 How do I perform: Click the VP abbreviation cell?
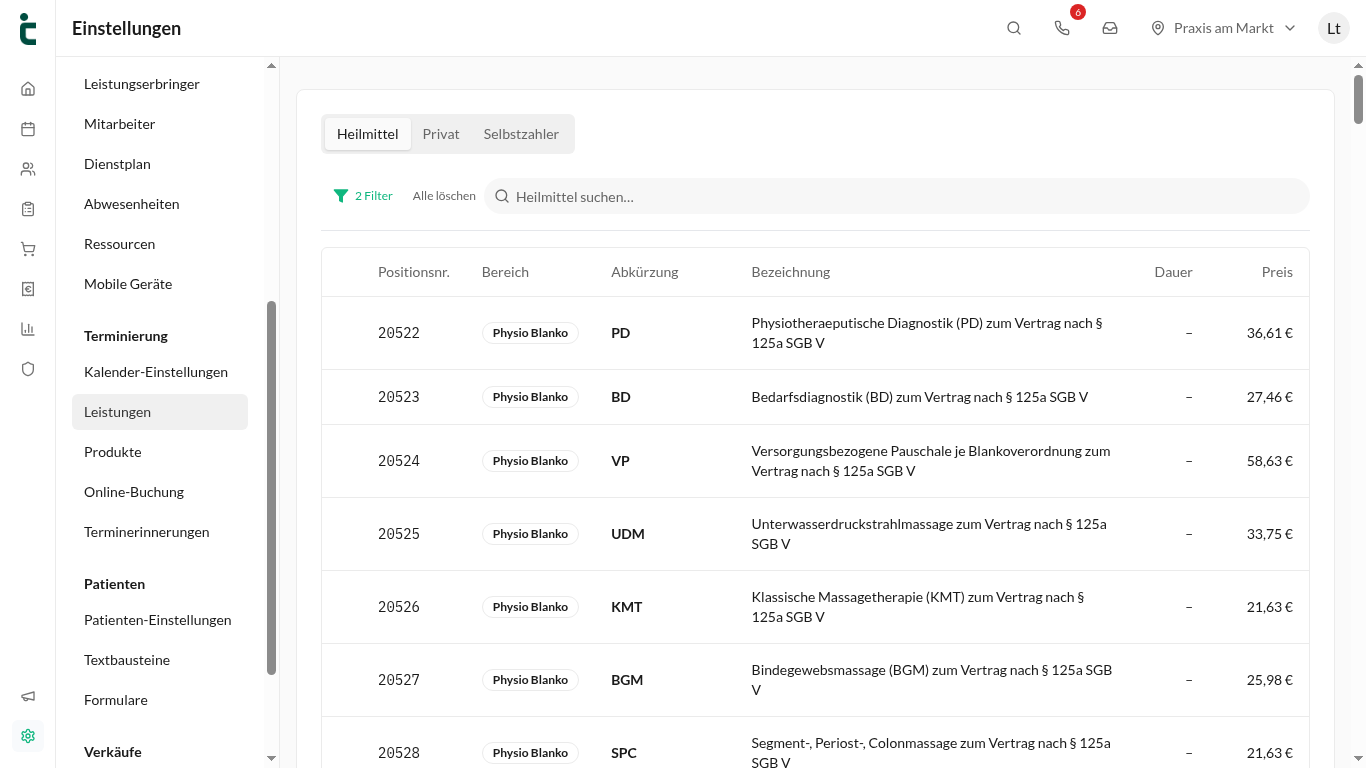pos(620,461)
